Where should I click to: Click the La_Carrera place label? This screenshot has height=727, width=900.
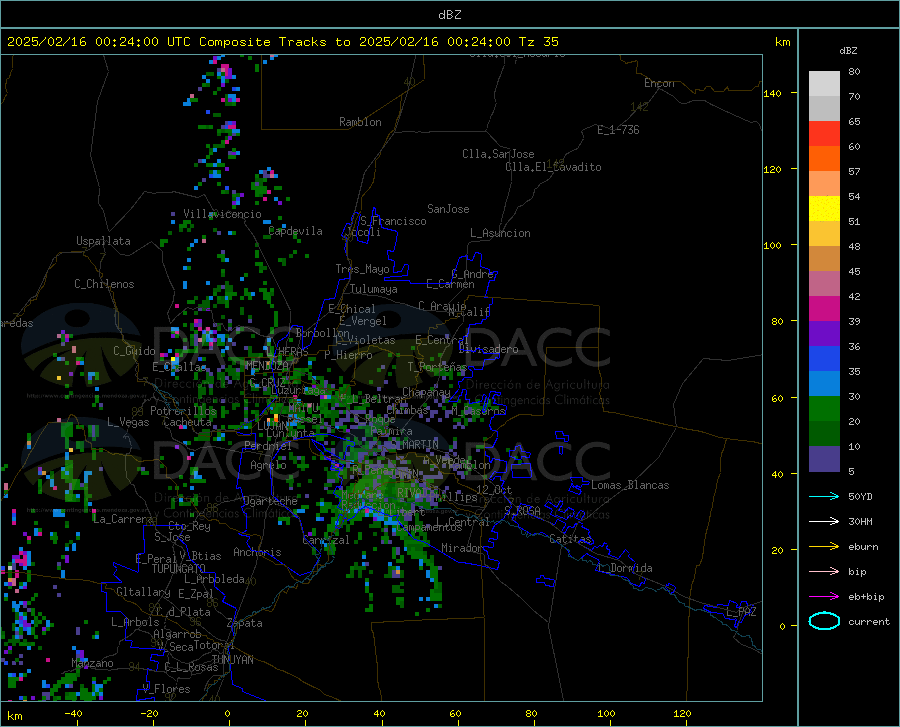123,519
